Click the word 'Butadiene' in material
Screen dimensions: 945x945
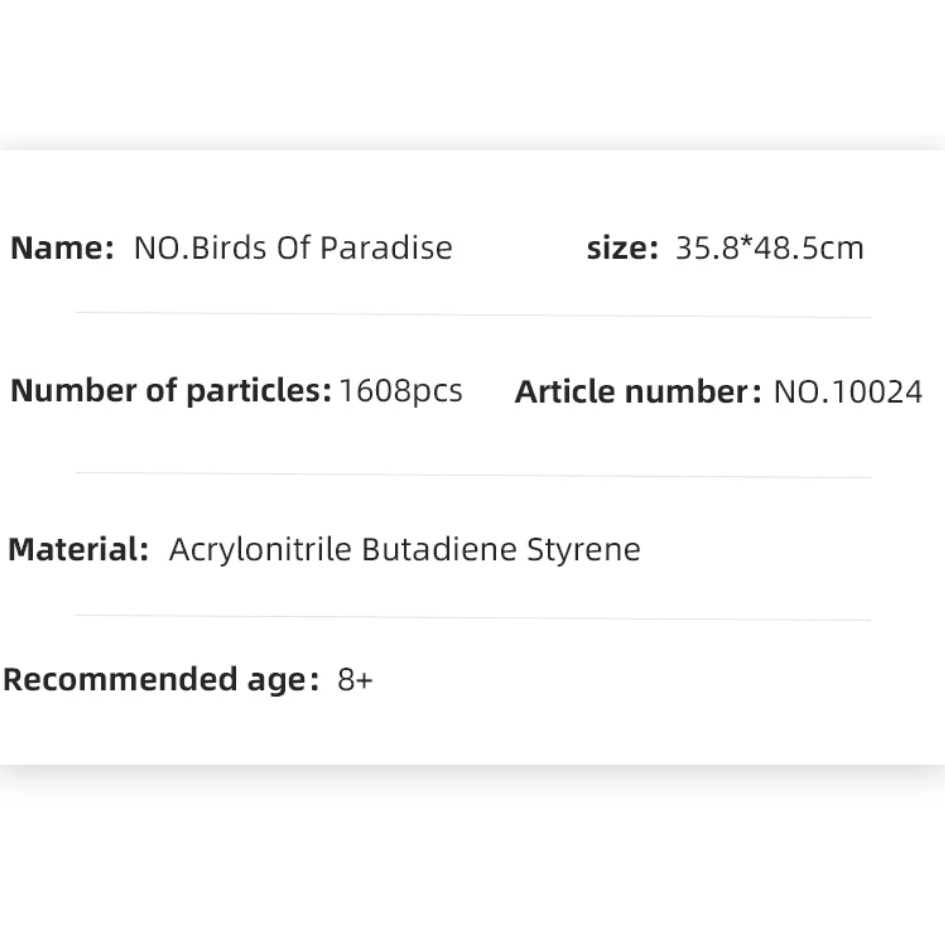439,549
